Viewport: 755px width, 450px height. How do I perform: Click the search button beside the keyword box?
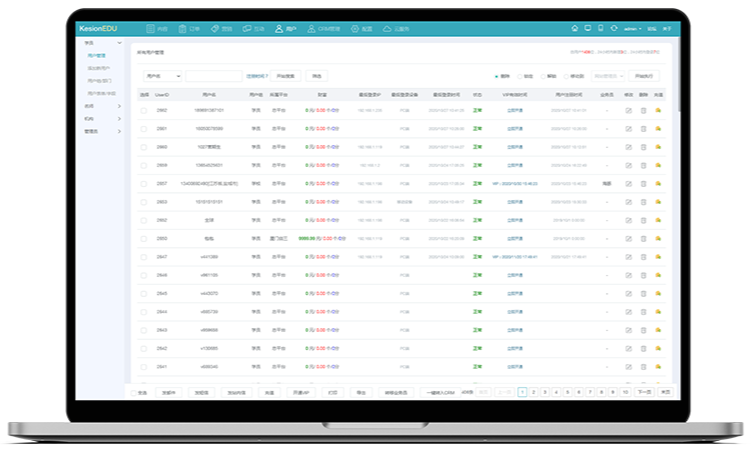pos(286,76)
